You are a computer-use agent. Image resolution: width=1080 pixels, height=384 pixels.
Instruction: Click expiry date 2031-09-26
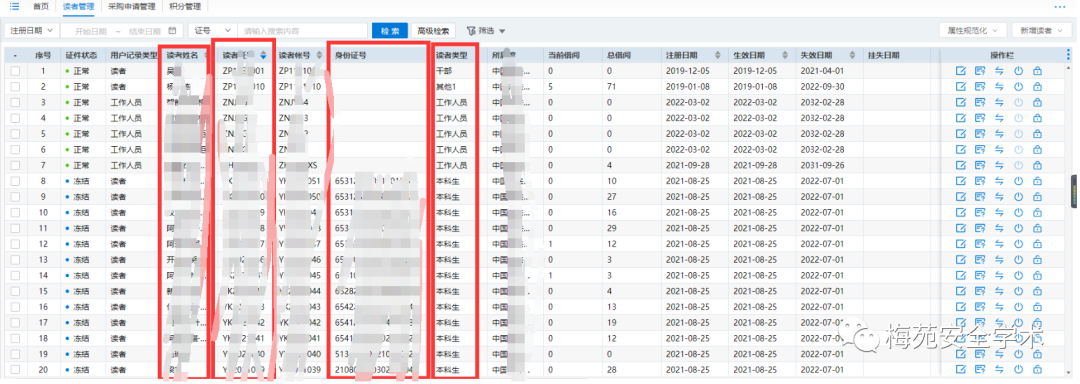coord(822,165)
